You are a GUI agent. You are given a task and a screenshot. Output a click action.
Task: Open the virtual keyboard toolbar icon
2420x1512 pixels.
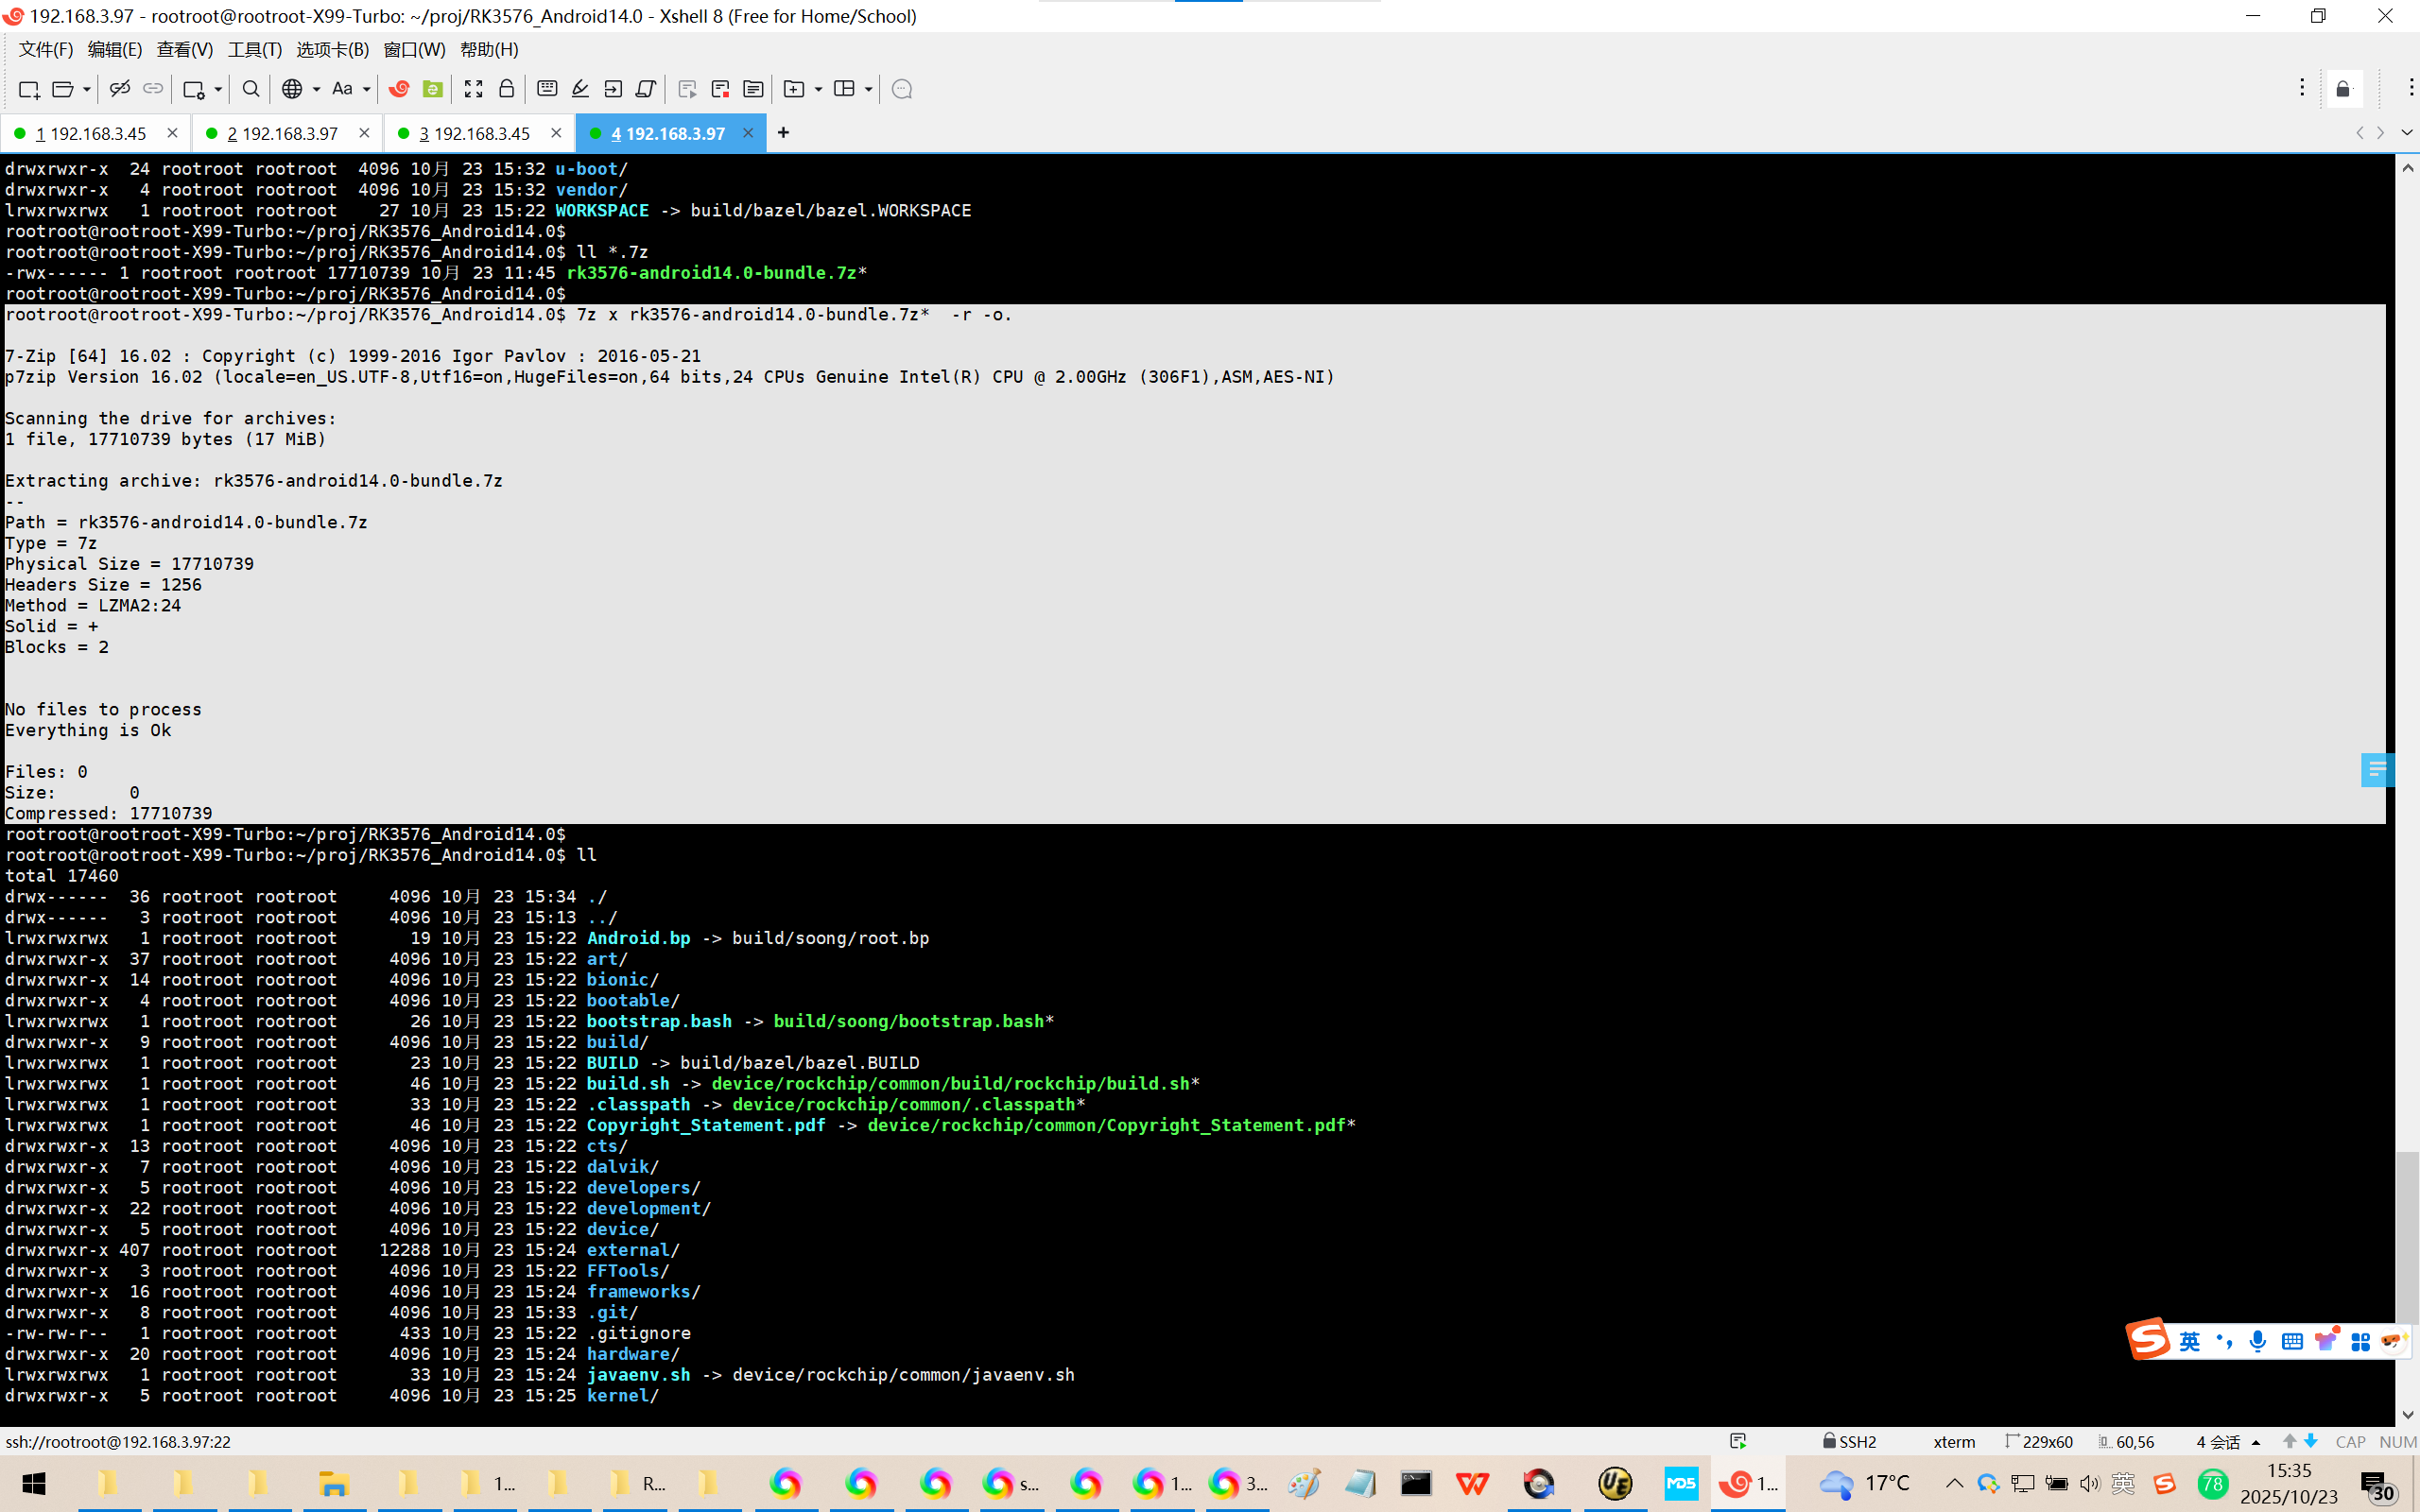[547, 89]
